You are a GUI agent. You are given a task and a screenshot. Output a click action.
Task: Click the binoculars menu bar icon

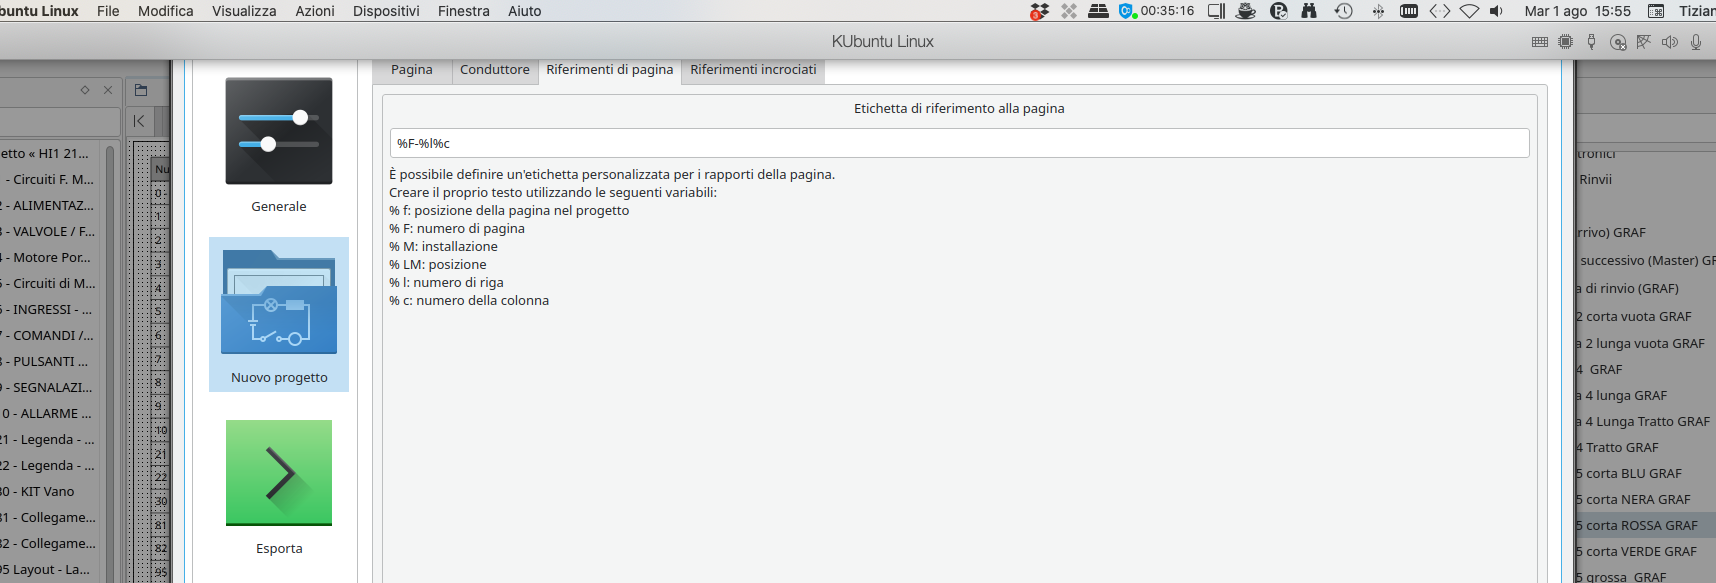point(1309,11)
